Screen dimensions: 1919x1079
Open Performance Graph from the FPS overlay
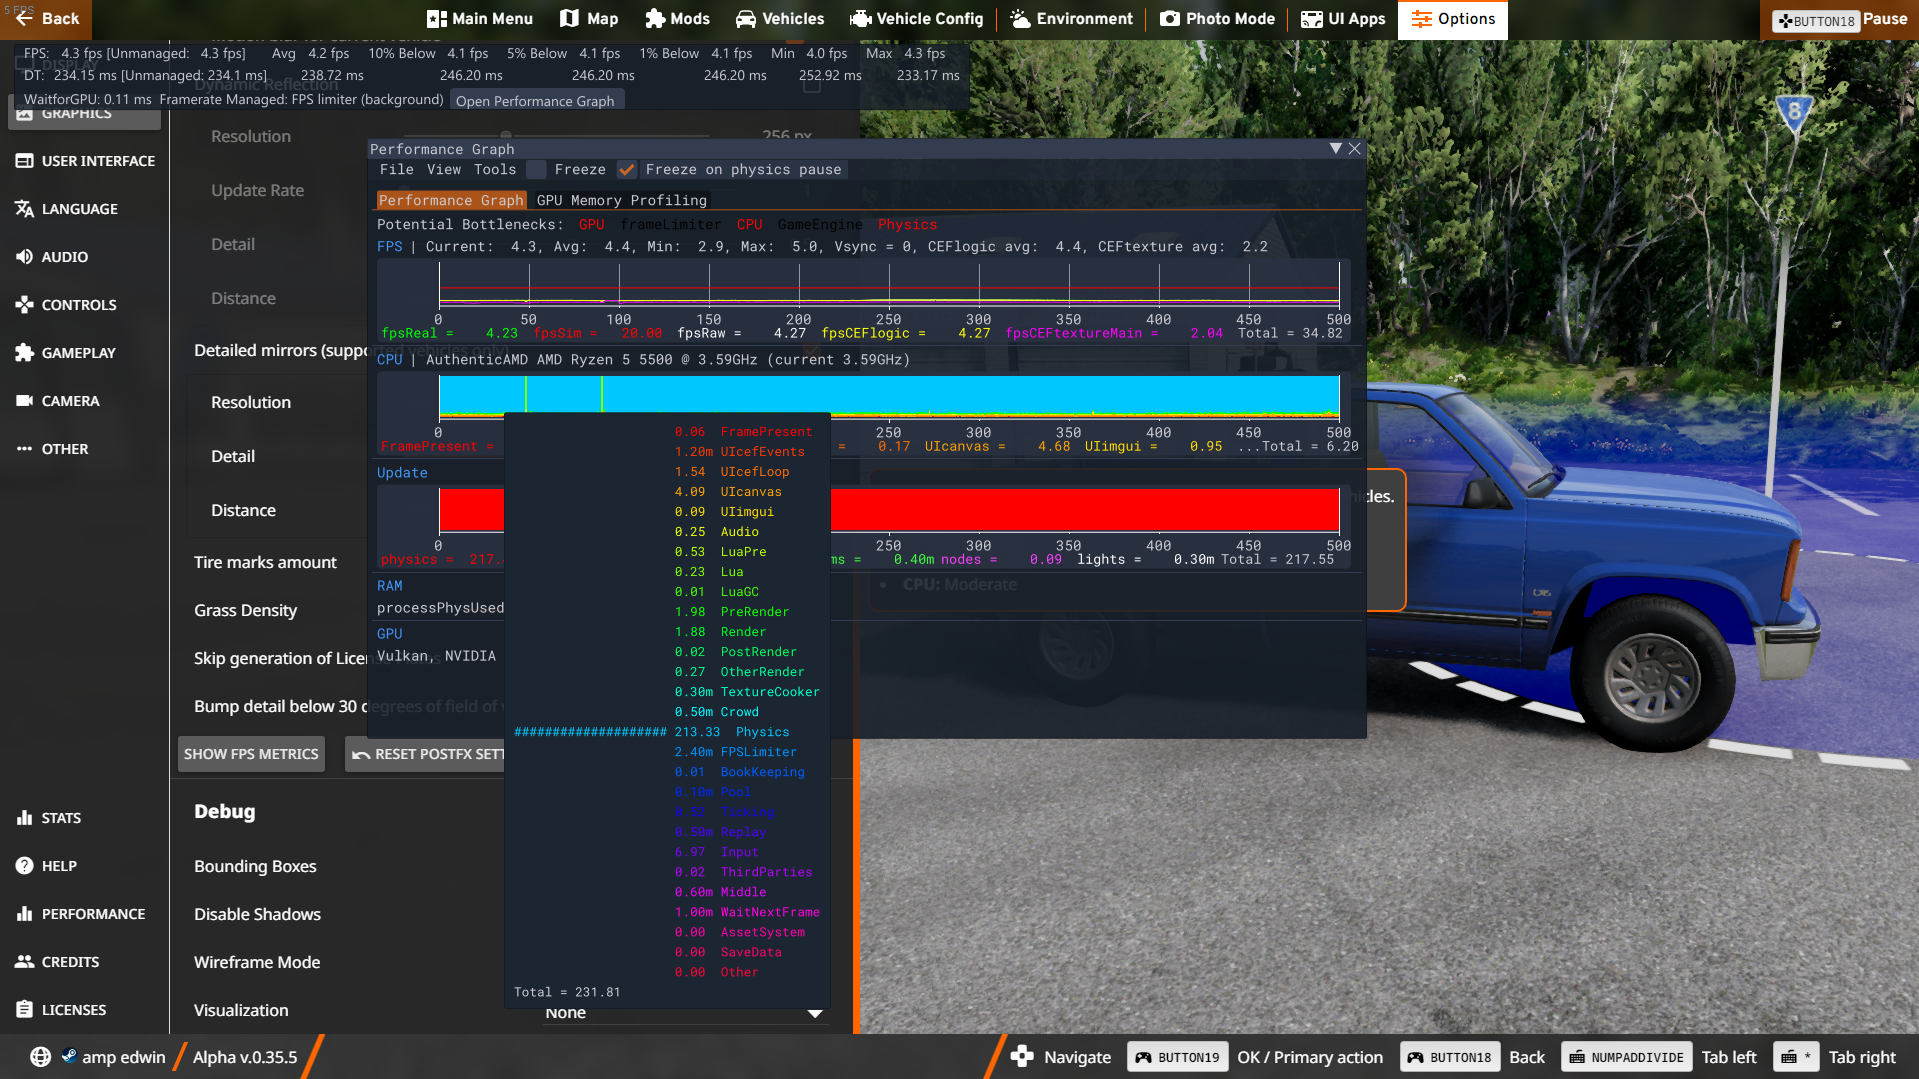click(535, 101)
